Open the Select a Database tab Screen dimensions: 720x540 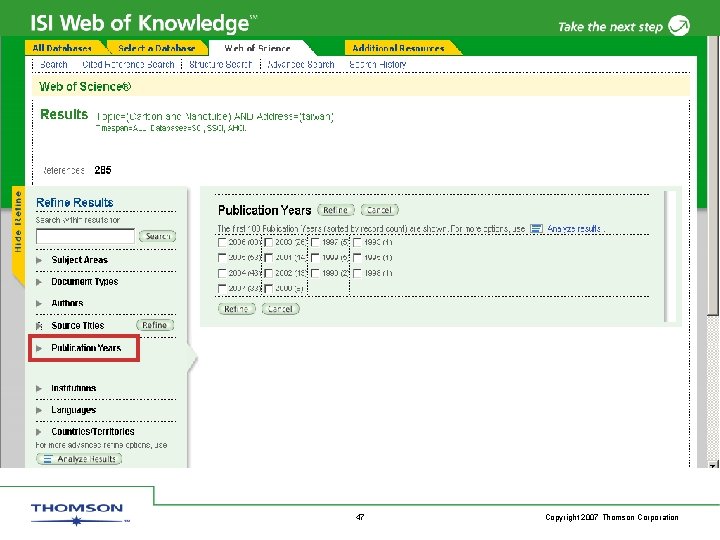tap(157, 48)
